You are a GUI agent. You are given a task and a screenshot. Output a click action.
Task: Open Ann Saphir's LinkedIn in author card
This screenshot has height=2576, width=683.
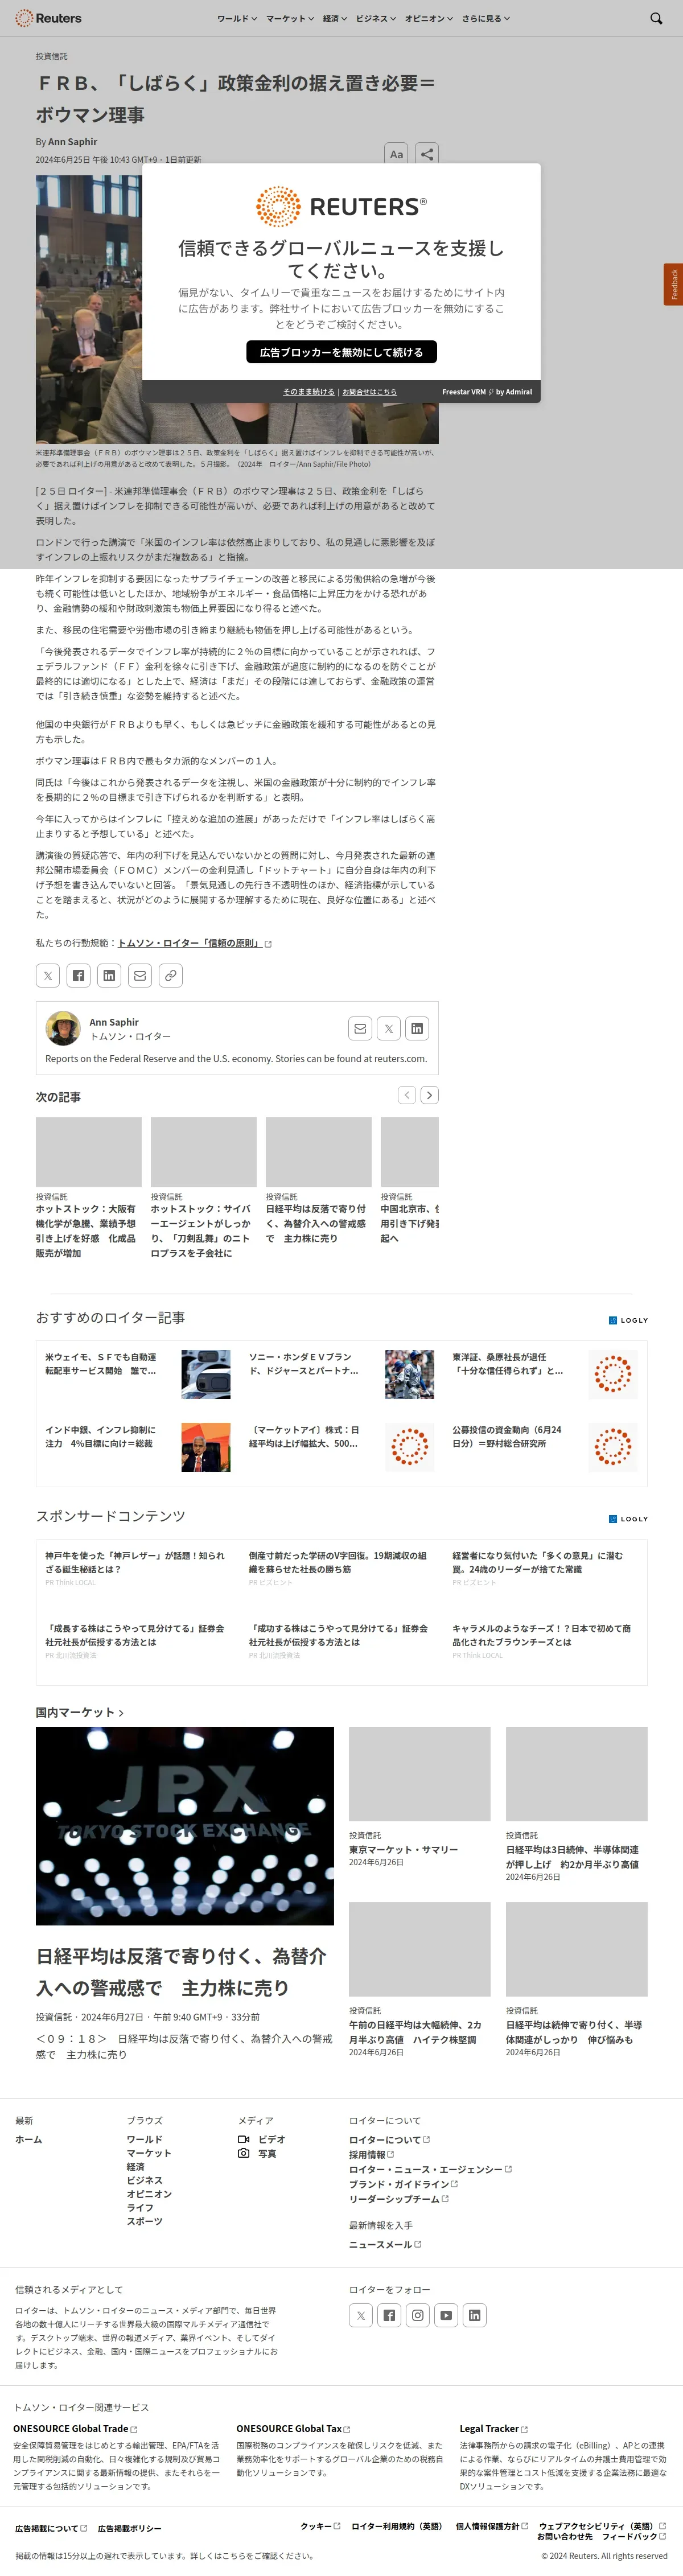click(x=417, y=1028)
